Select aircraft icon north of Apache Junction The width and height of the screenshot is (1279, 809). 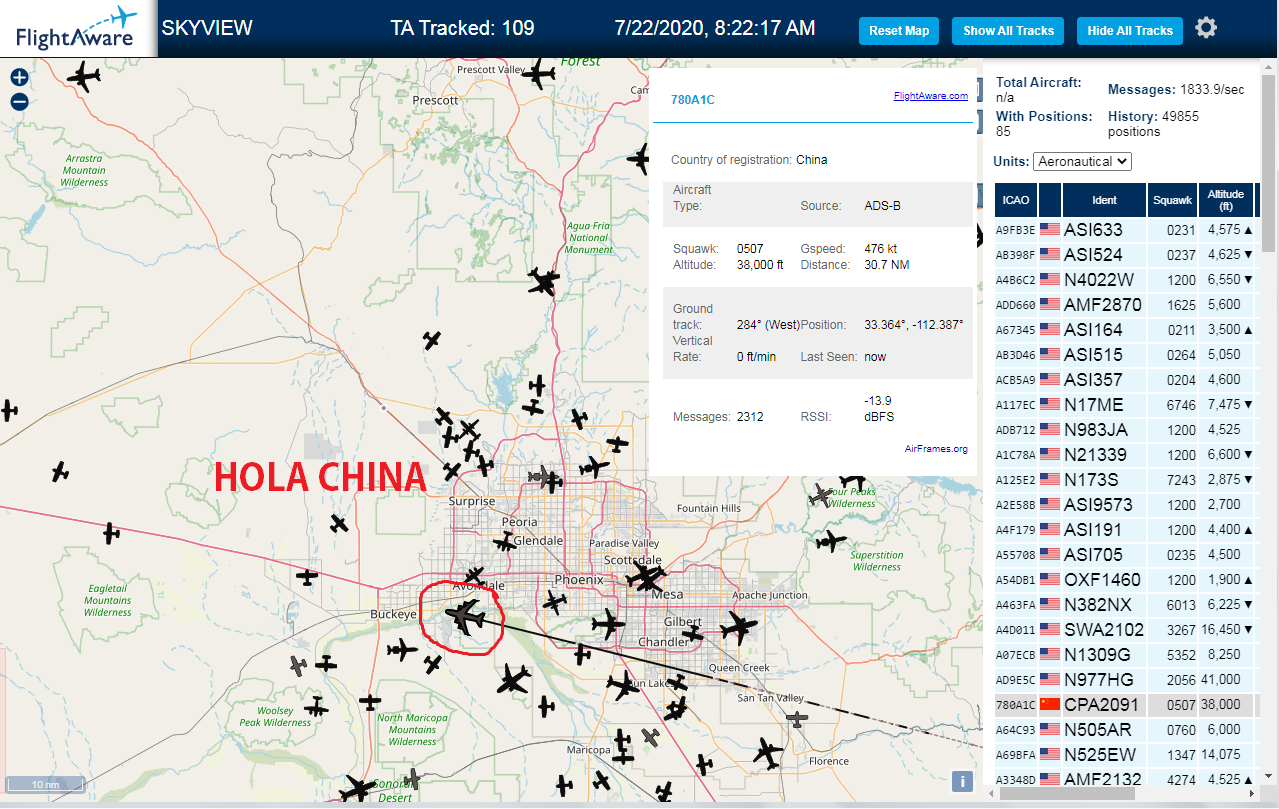[830, 541]
